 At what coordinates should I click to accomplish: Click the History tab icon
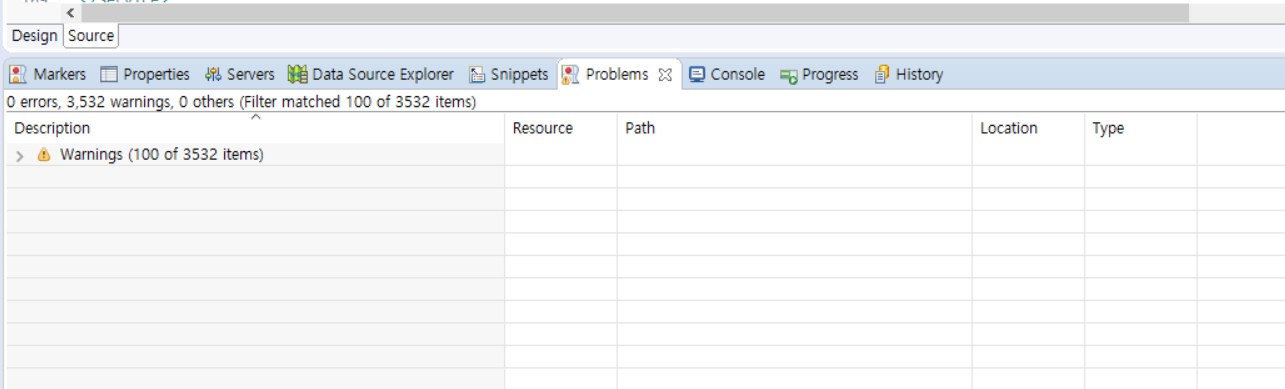pyautogui.click(x=881, y=74)
